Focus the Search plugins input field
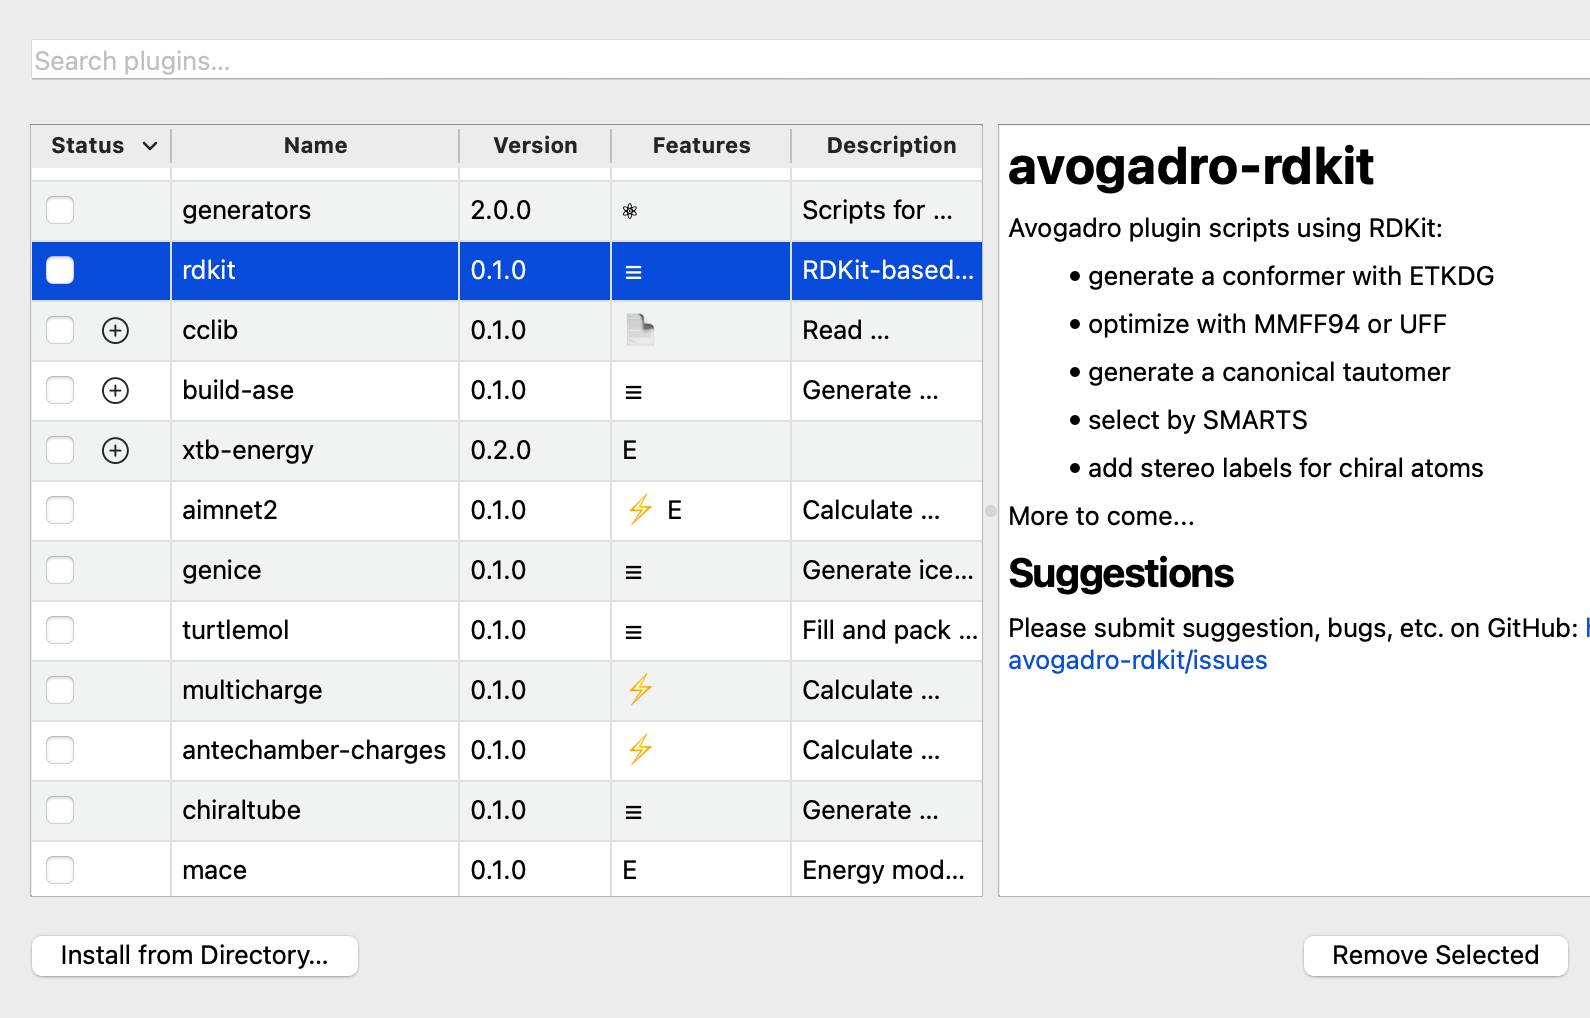Image resolution: width=1590 pixels, height=1018 pixels. pos(800,61)
